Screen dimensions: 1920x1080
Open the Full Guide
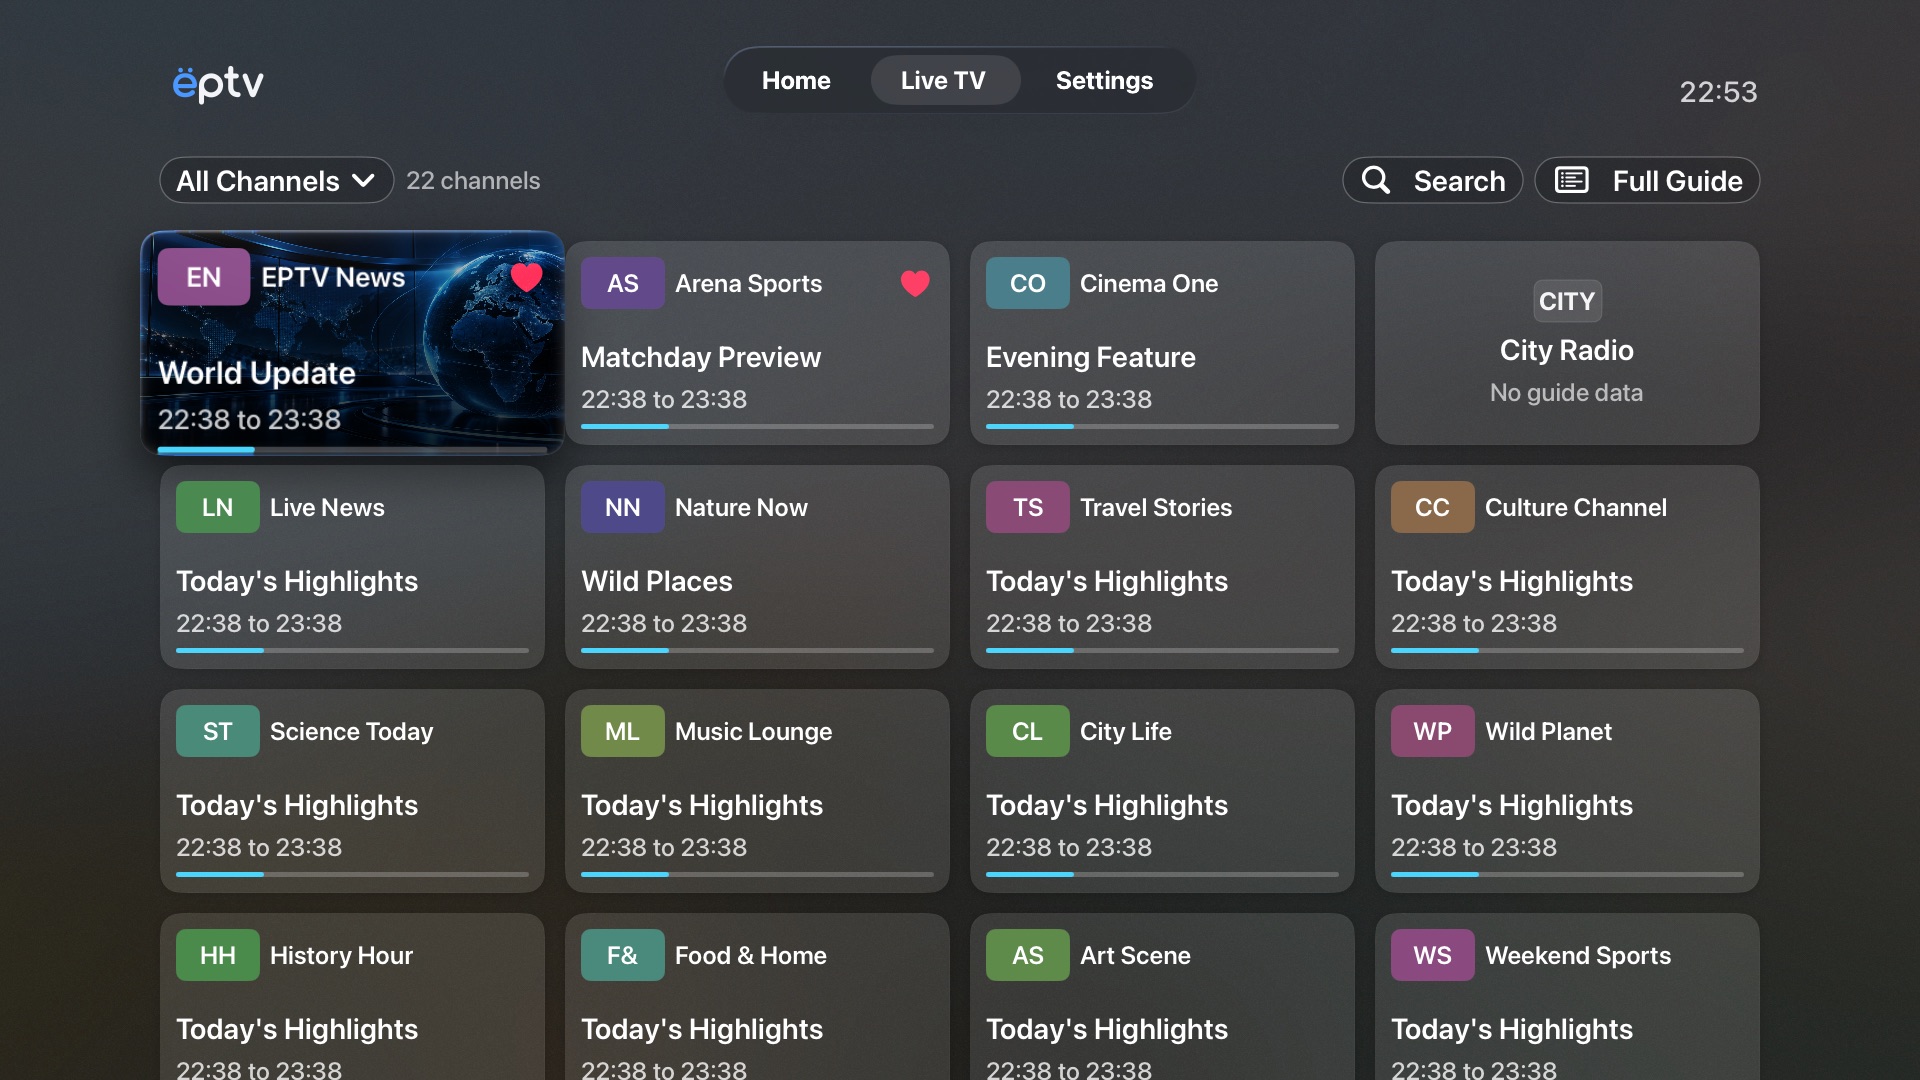point(1647,181)
